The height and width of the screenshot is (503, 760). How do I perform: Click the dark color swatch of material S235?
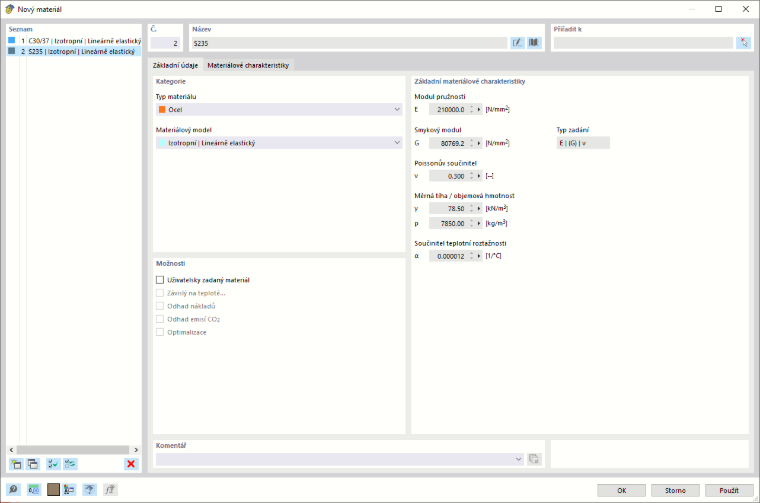[12, 51]
